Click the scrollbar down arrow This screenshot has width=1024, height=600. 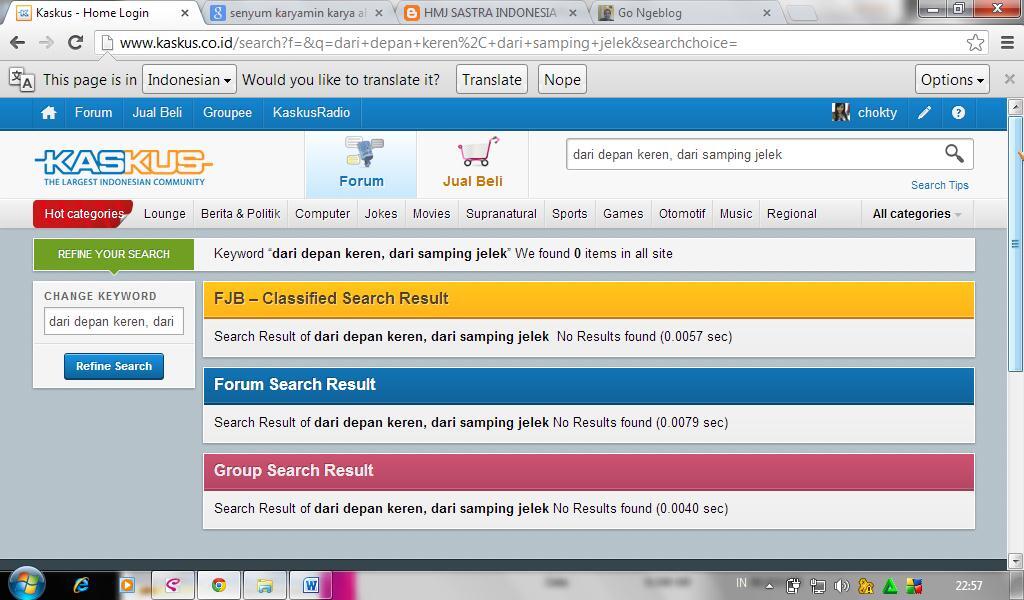tap(1015, 561)
